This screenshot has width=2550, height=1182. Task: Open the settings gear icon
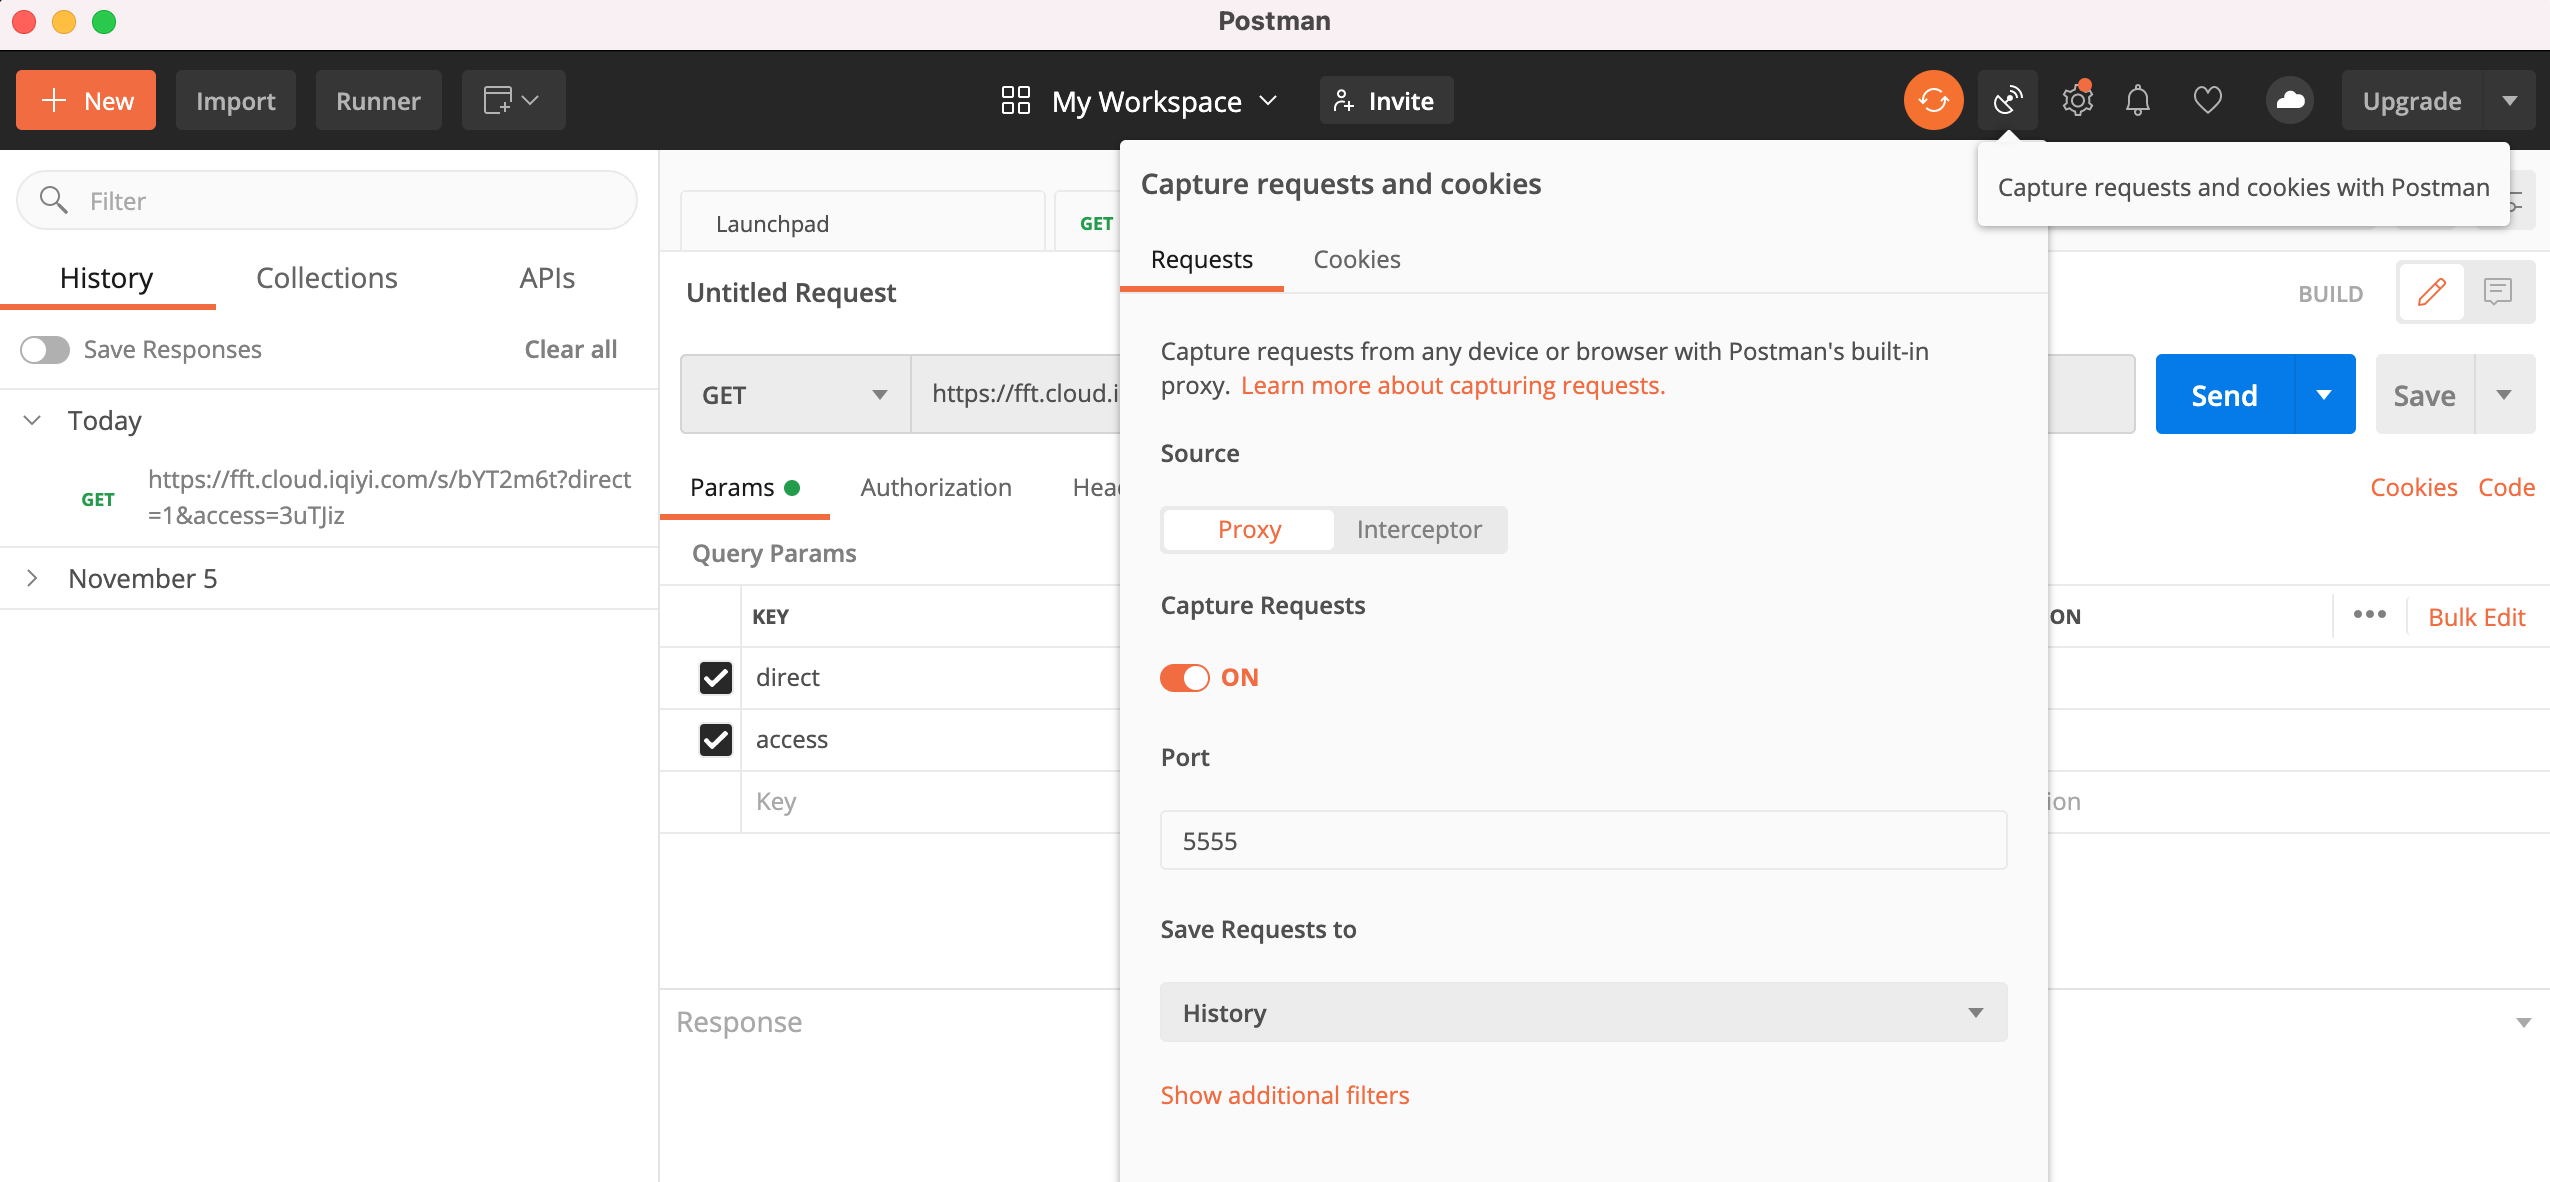point(2077,101)
